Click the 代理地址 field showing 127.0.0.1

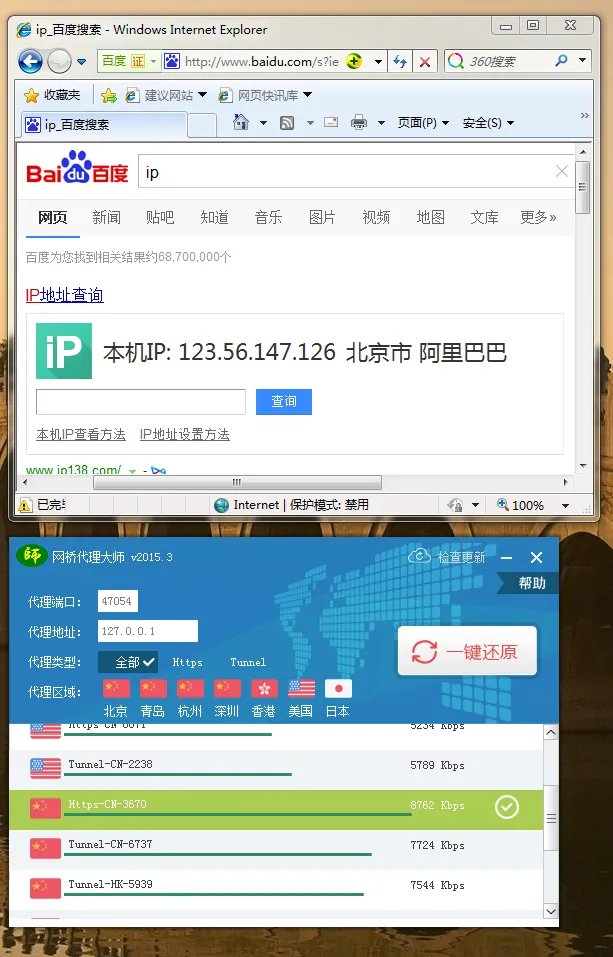pos(148,631)
